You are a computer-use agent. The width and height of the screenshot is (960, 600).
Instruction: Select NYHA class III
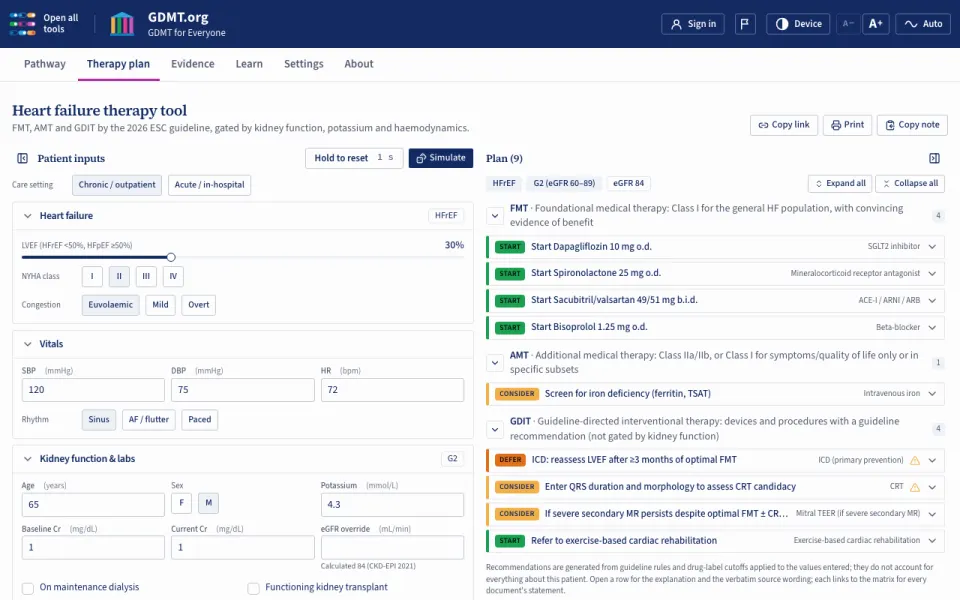146,276
